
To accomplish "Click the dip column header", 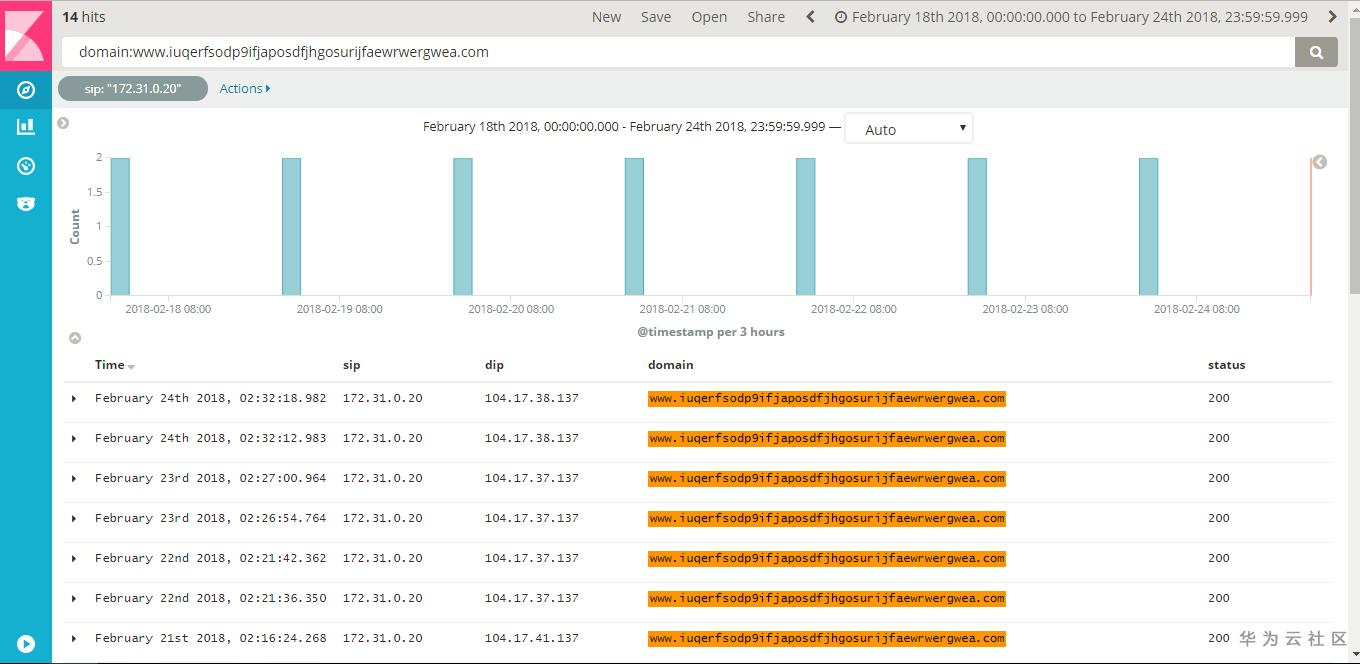I will coord(494,365).
